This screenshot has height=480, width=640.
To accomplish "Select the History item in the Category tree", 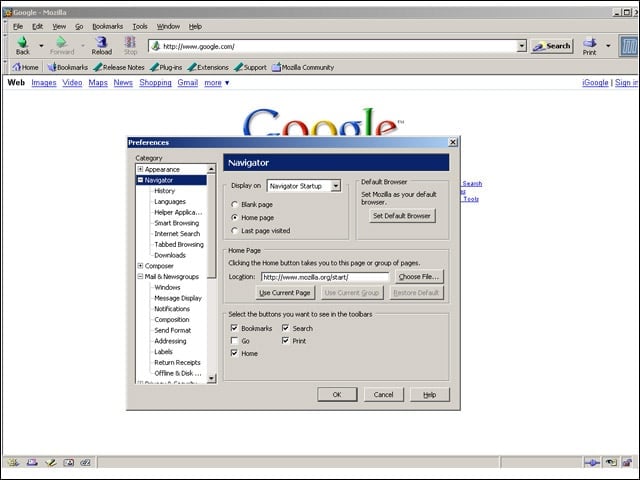I will pos(164,191).
